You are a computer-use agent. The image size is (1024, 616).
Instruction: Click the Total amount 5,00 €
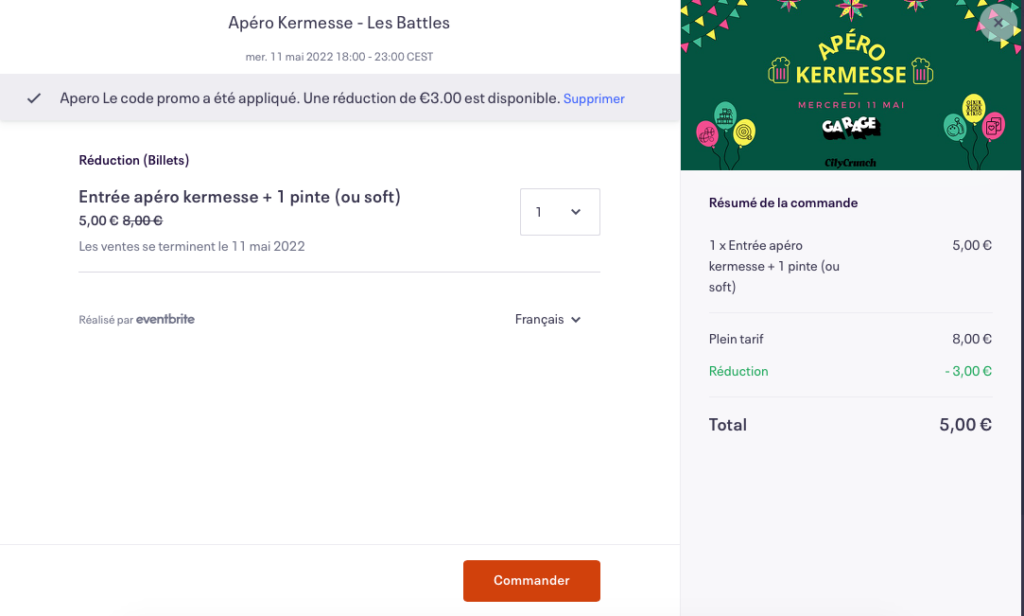[965, 425]
